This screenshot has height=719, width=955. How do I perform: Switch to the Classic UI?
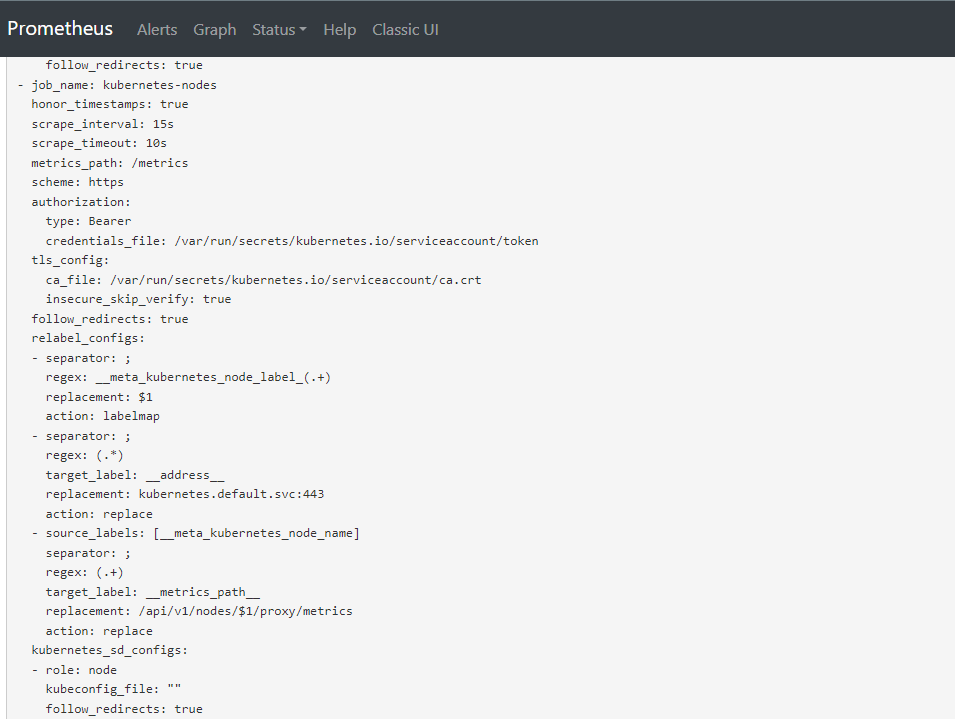pyautogui.click(x=405, y=29)
